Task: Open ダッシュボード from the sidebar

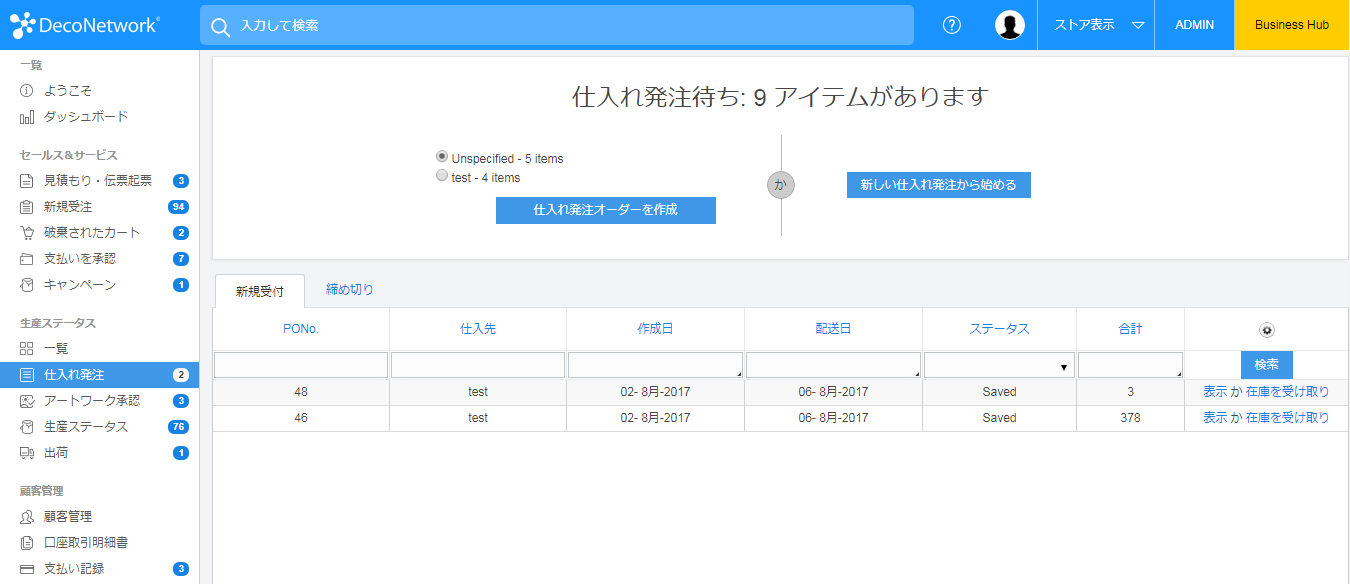Action: click(x=85, y=117)
